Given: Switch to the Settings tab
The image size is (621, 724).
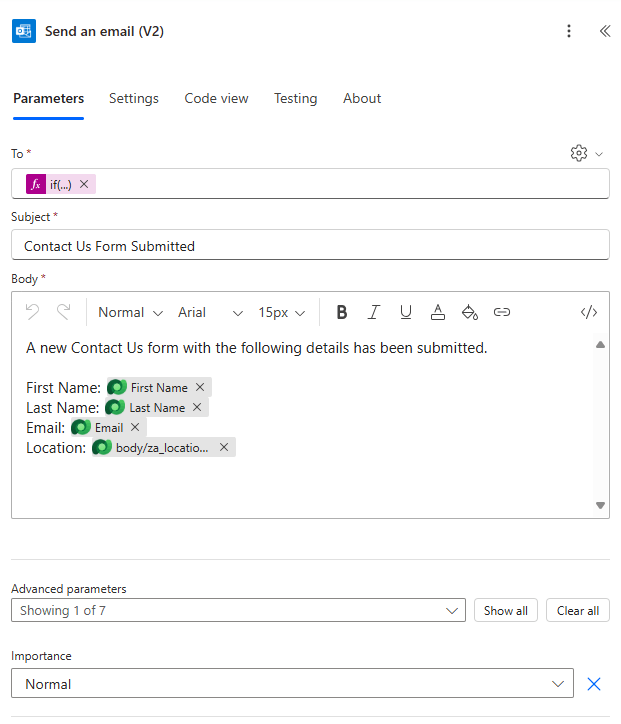Looking at the screenshot, I should [x=134, y=98].
